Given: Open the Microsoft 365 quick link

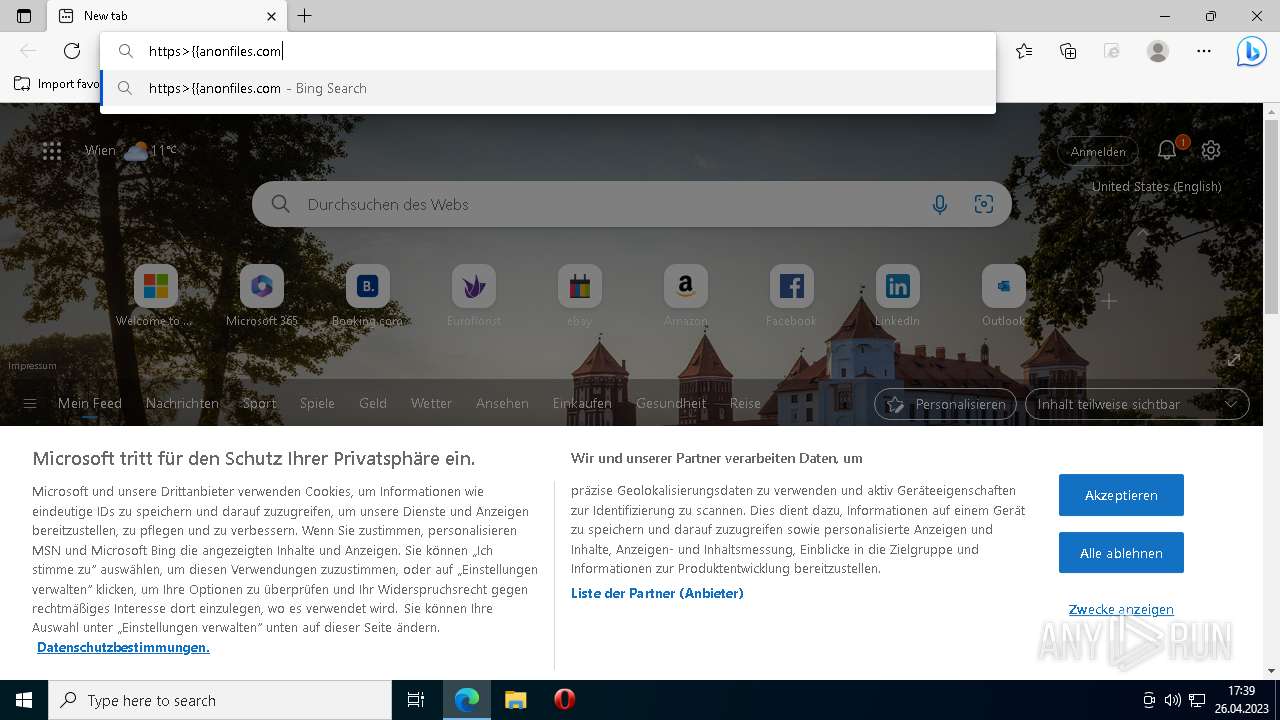Looking at the screenshot, I should click(261, 296).
